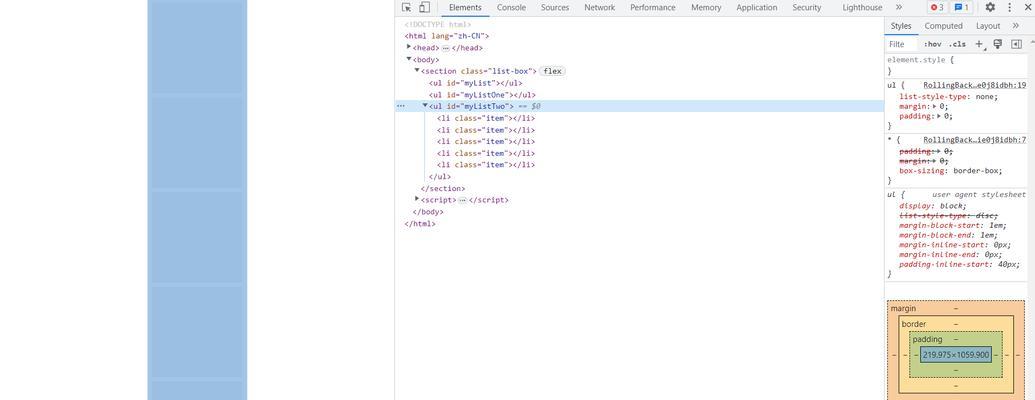The height and width of the screenshot is (400, 1035).
Task: Collapse the ul myListTwo node
Action: pyautogui.click(x=424, y=106)
